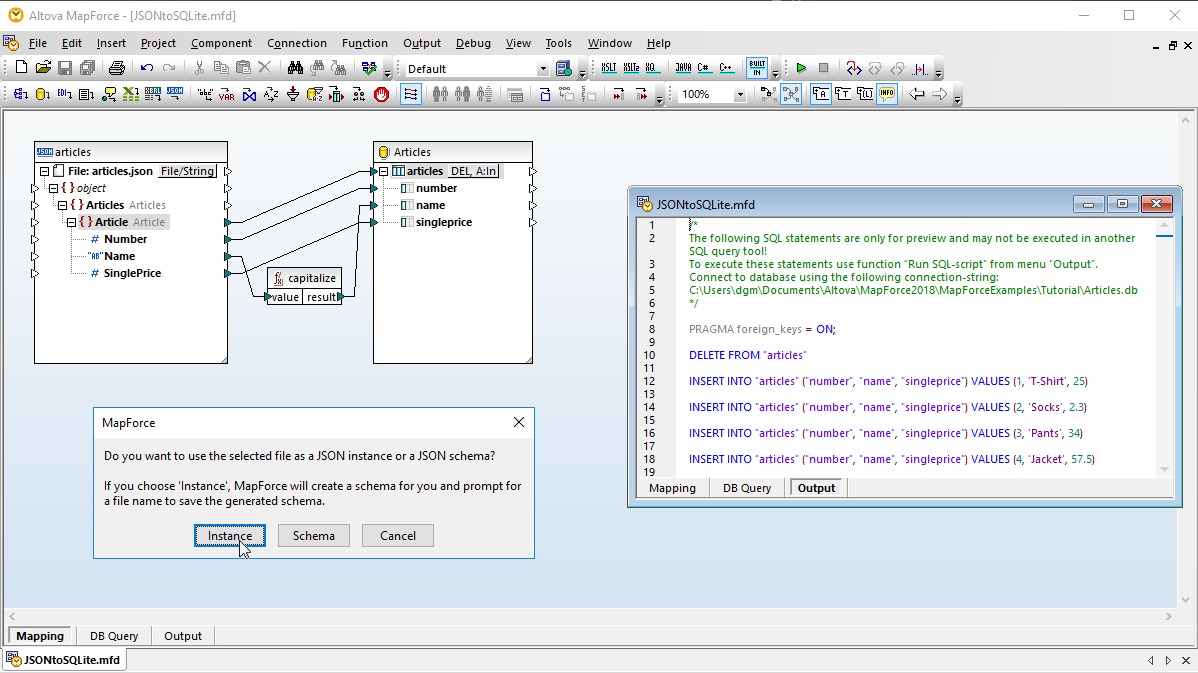This screenshot has height=673, width=1198.
Task: Click the Save diskette icon
Action: 65,68
